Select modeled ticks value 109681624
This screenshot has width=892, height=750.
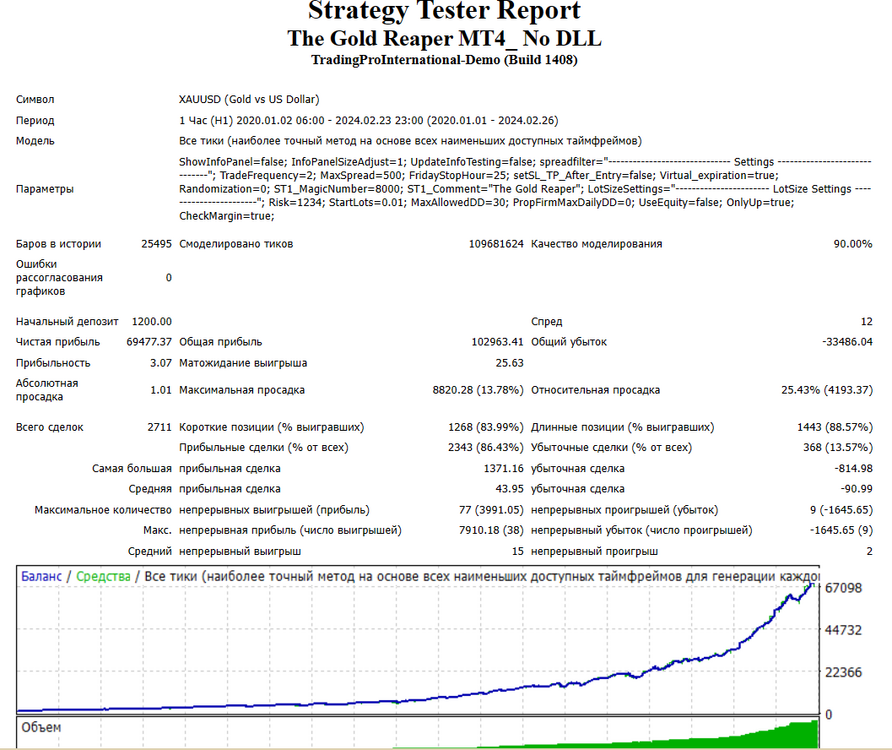(x=496, y=244)
